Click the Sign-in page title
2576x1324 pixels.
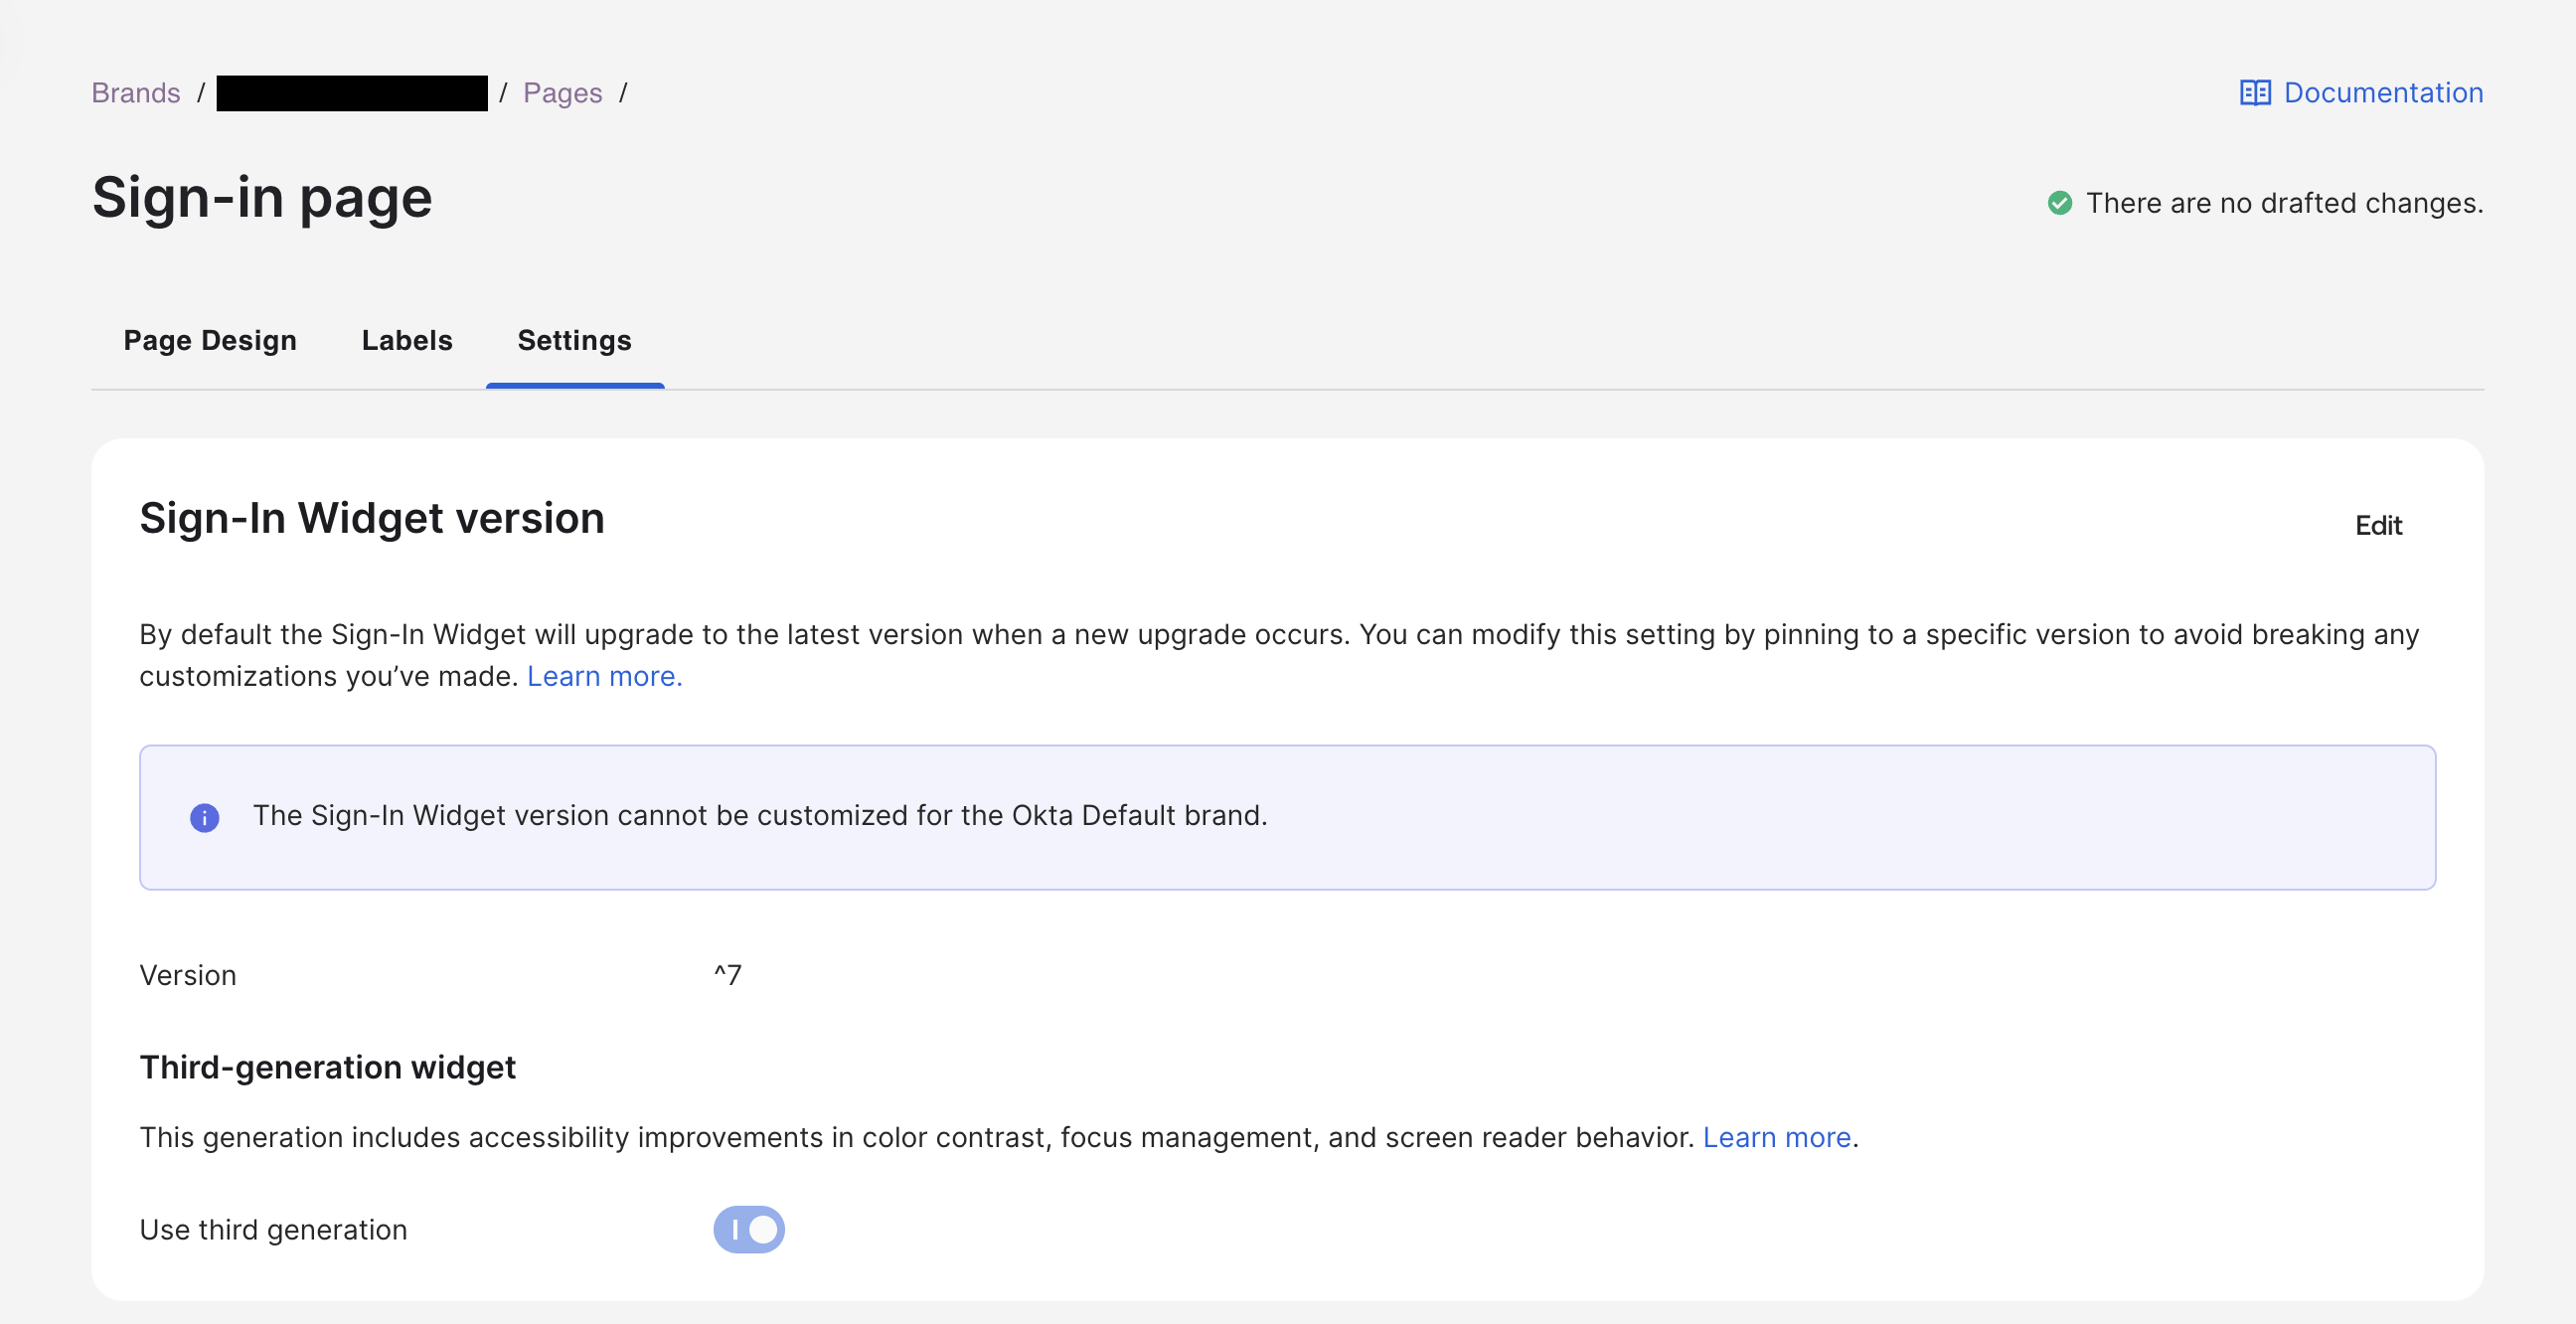coord(262,197)
